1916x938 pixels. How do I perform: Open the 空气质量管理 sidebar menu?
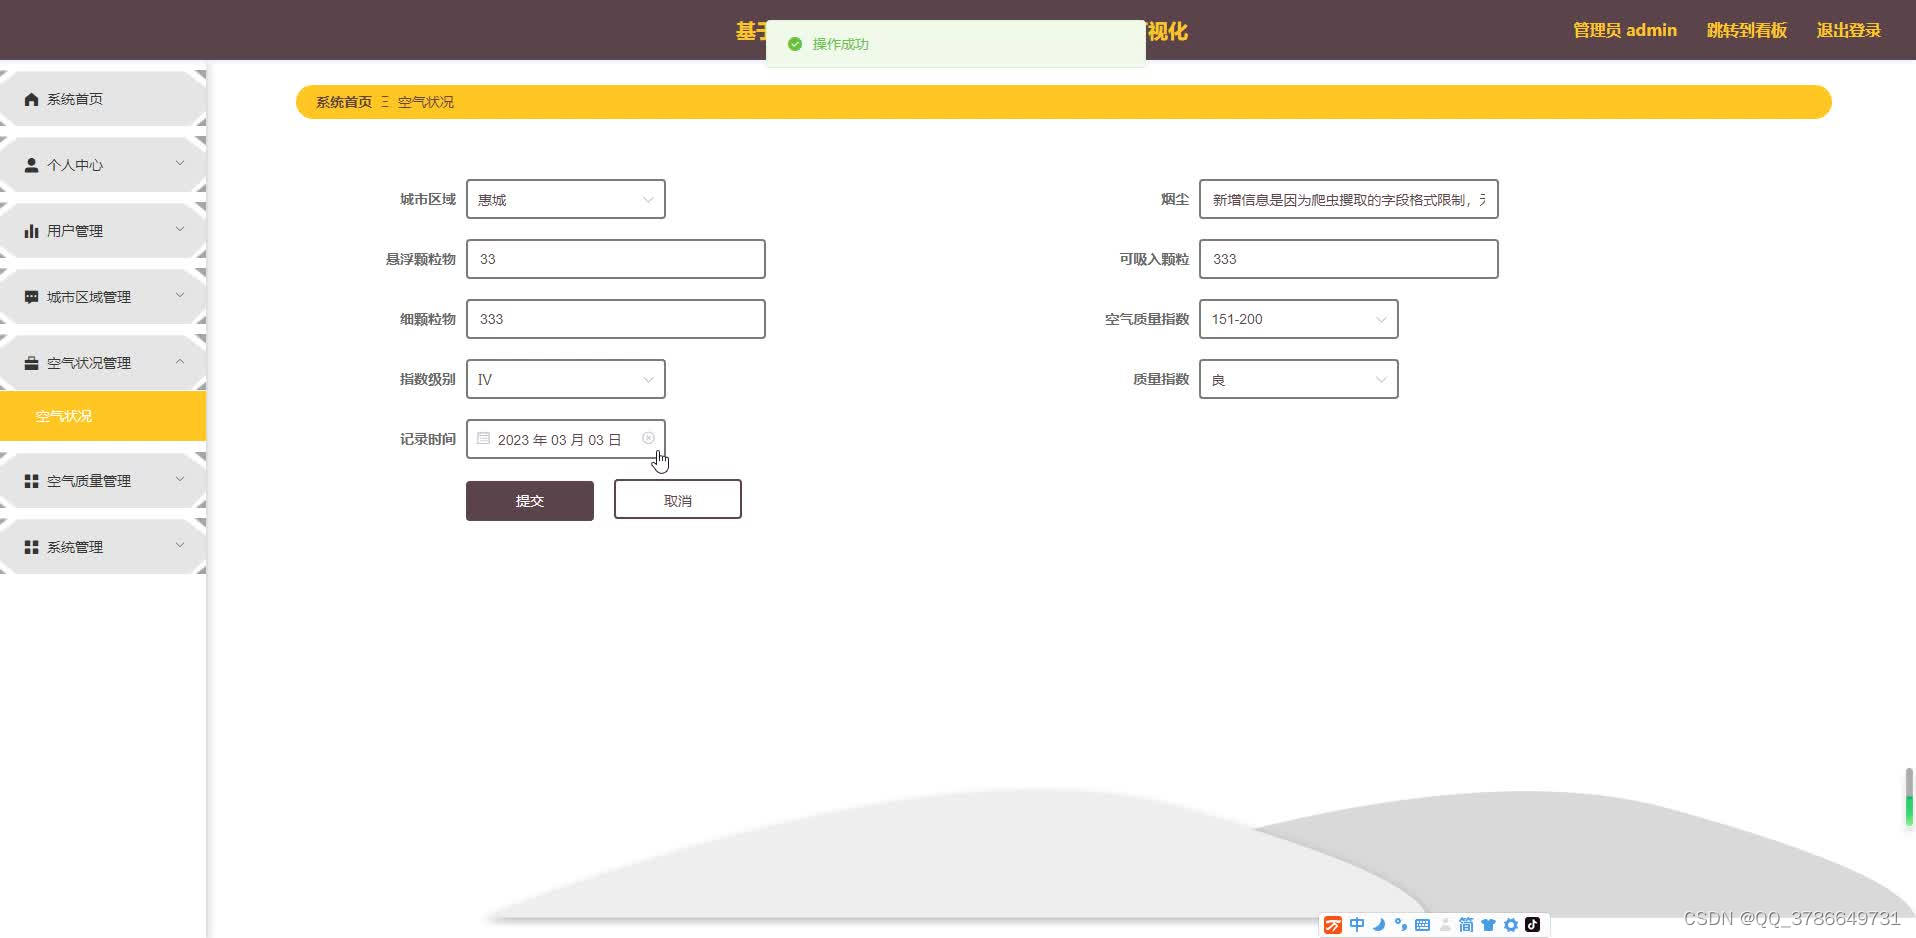[x=103, y=481]
